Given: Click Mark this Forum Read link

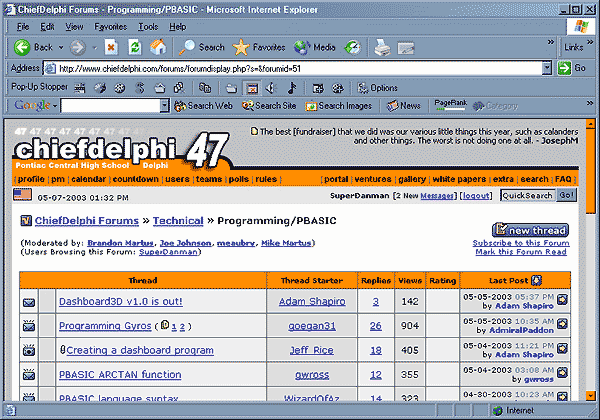Looking at the screenshot, I should 521,252.
